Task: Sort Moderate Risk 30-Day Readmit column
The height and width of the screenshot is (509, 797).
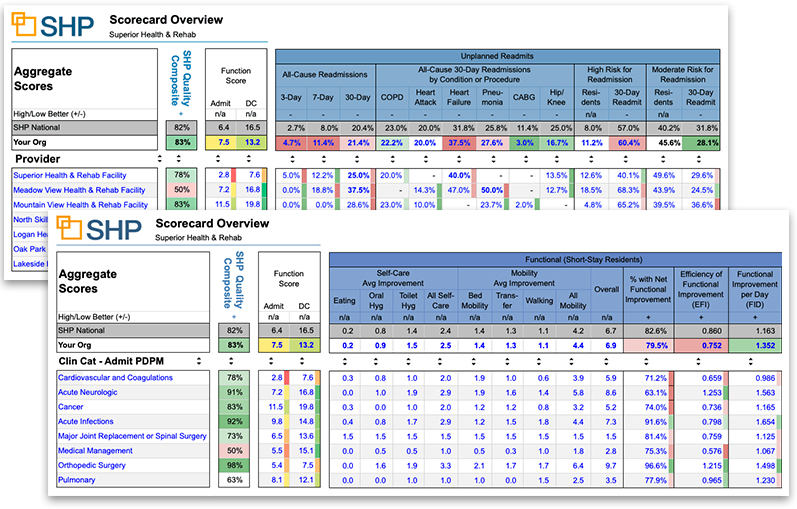Action: (699, 159)
